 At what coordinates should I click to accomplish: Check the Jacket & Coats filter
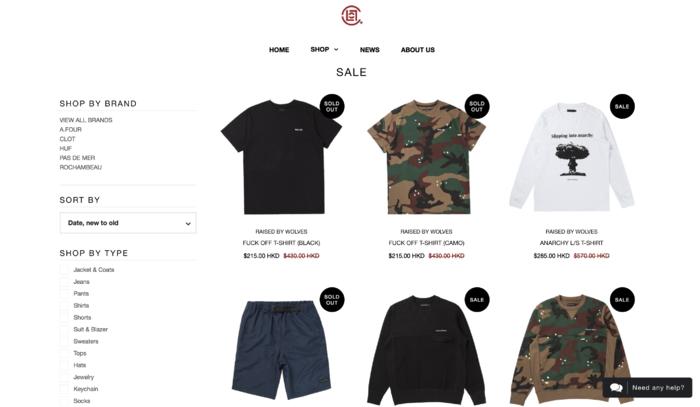[x=64, y=270]
